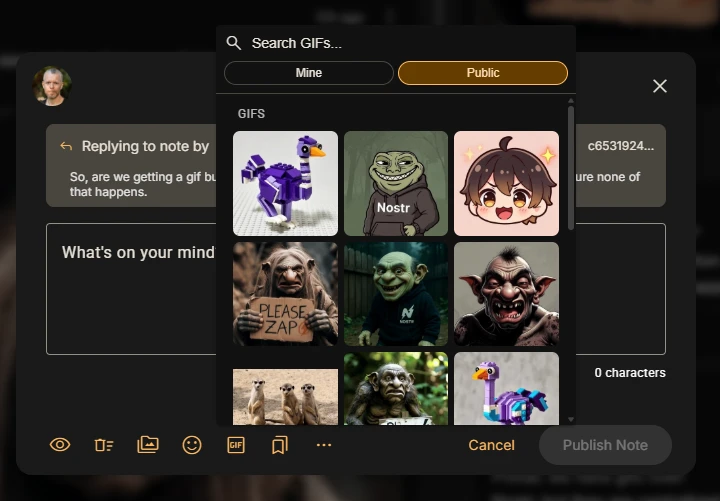
Task: Click the Search GIFs input field
Action: coord(400,43)
